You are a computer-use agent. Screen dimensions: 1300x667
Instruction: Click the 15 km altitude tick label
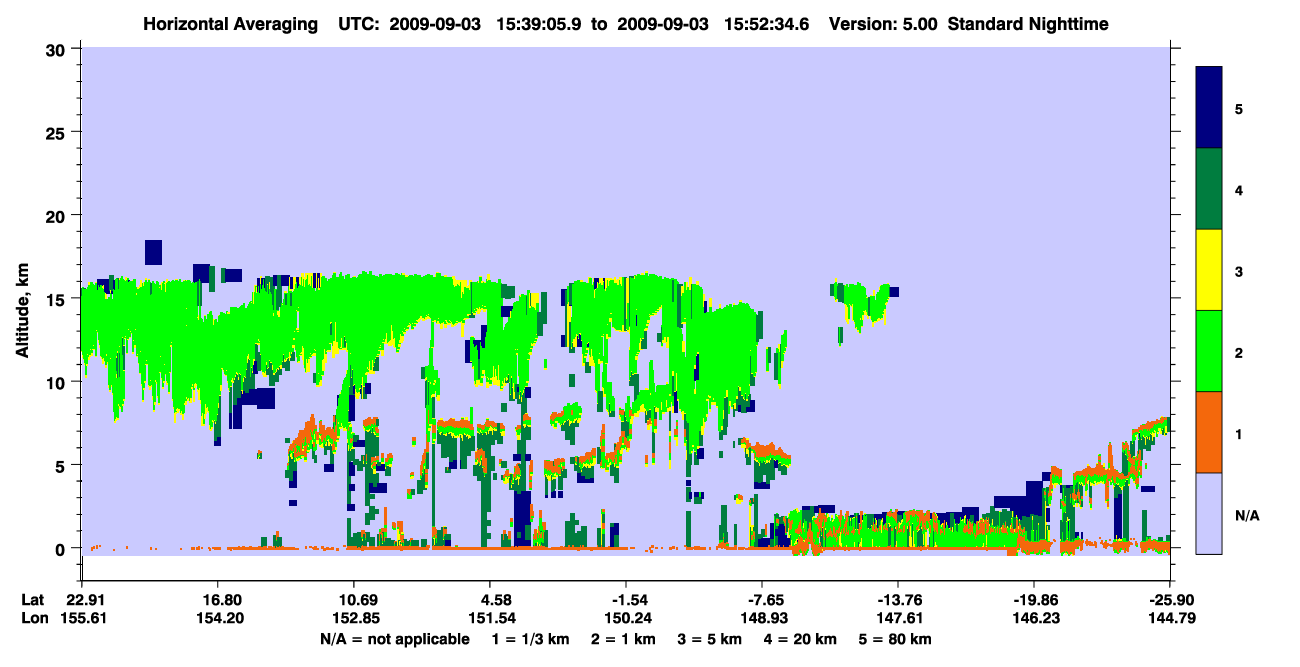click(59, 299)
